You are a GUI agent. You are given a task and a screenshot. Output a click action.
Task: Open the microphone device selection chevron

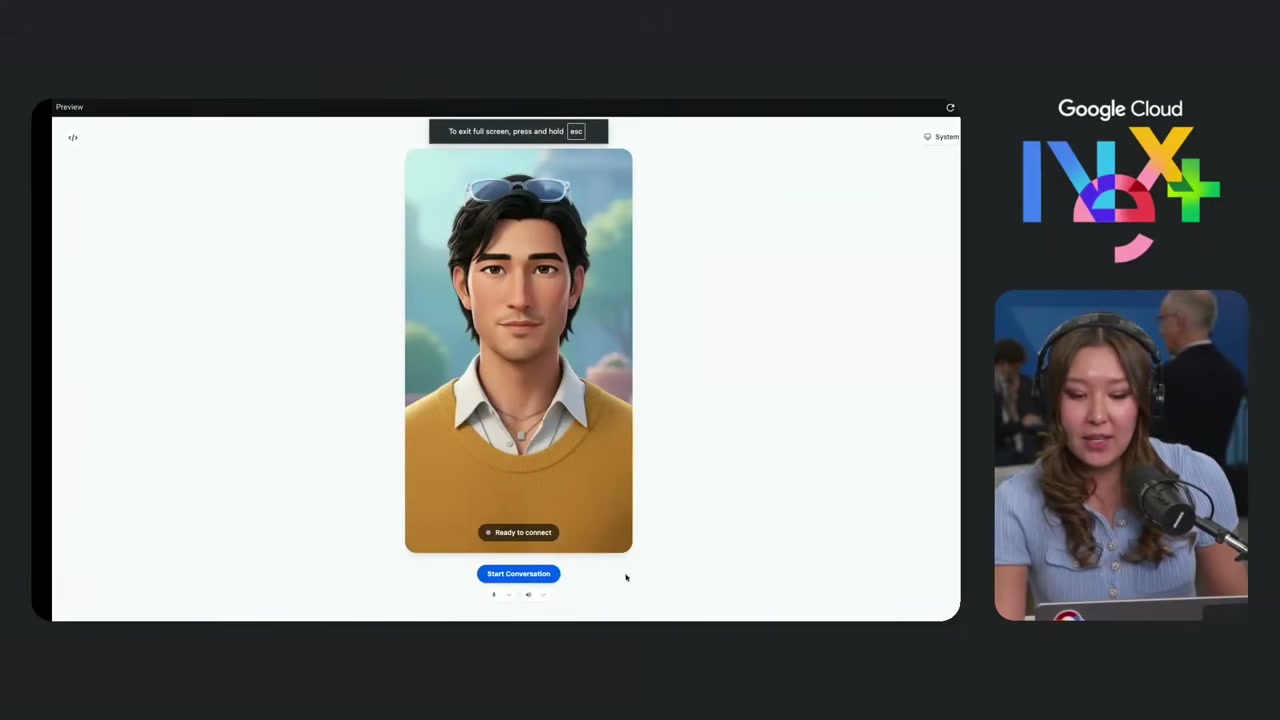(x=508, y=595)
